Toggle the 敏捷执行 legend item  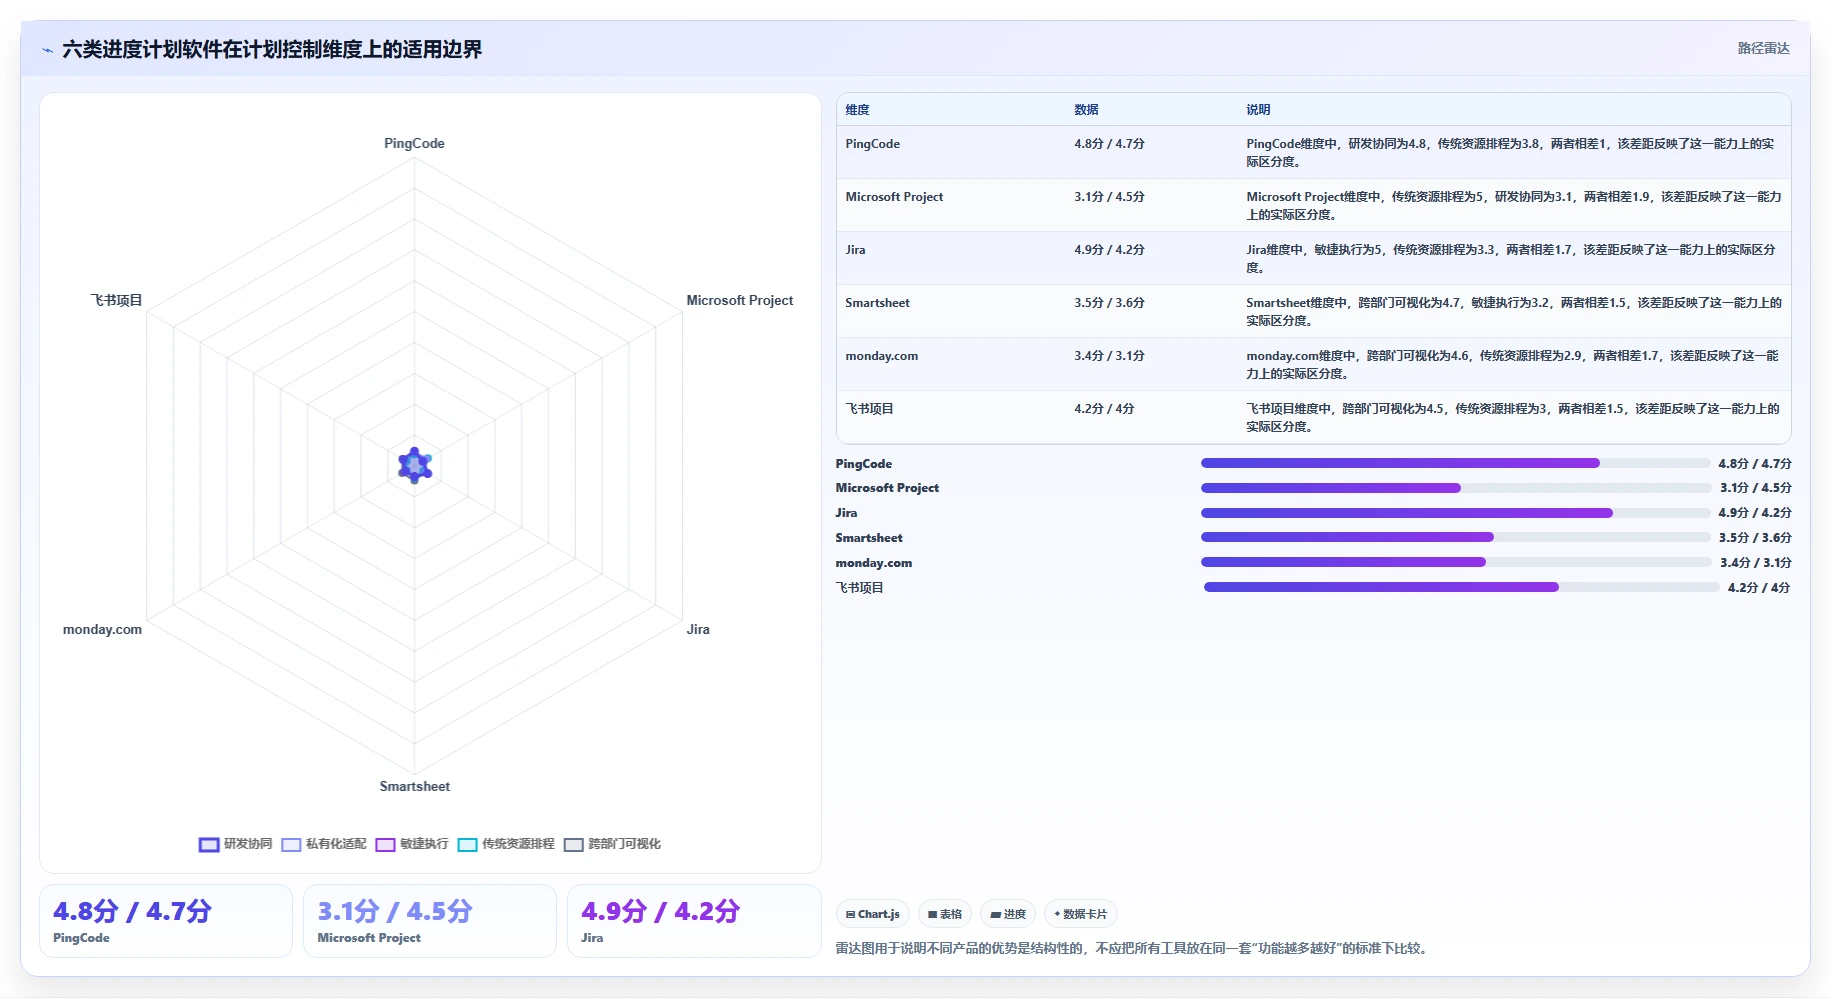pos(412,844)
